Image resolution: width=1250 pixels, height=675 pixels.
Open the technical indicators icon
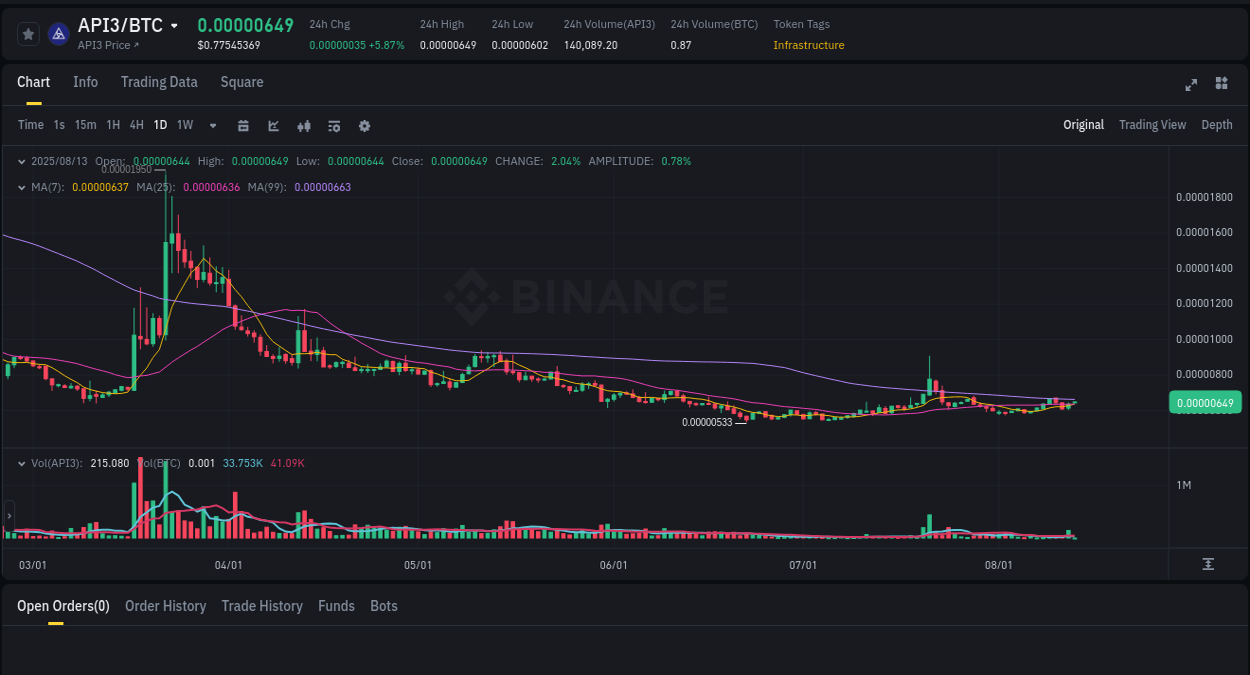click(x=333, y=125)
